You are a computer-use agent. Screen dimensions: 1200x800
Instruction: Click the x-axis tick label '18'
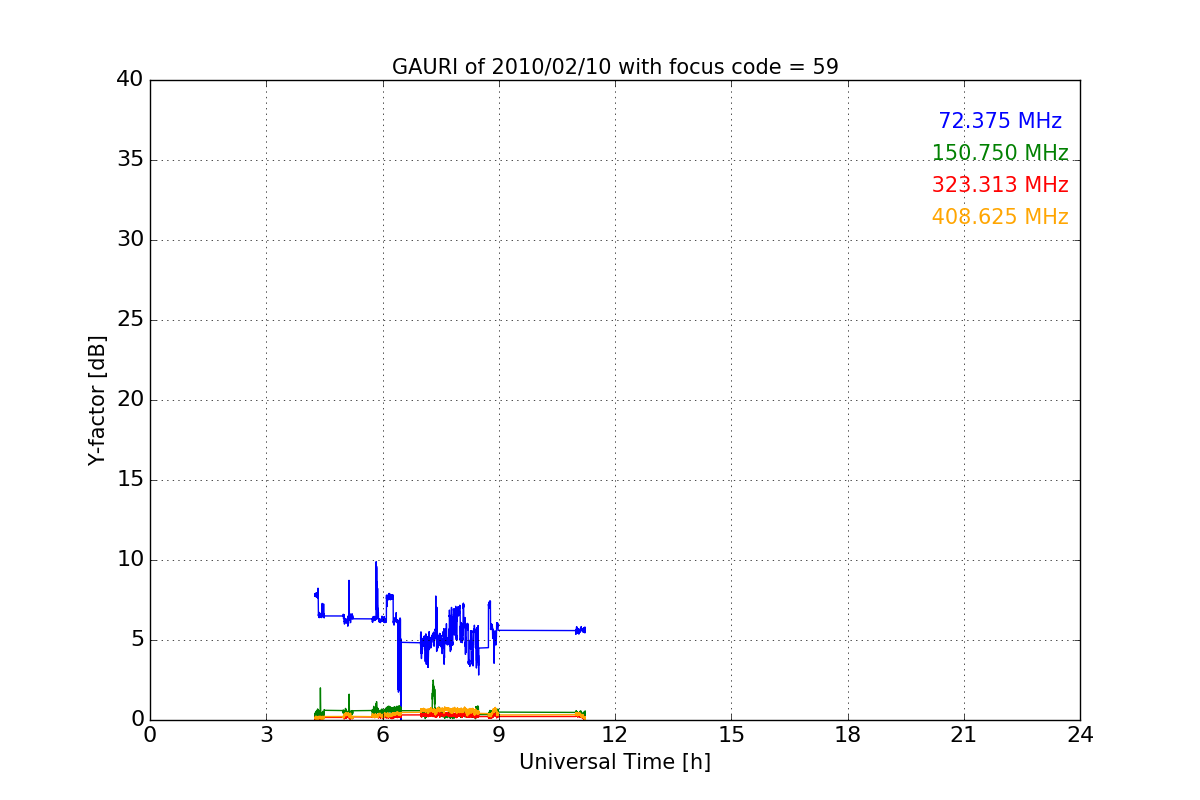click(x=848, y=735)
